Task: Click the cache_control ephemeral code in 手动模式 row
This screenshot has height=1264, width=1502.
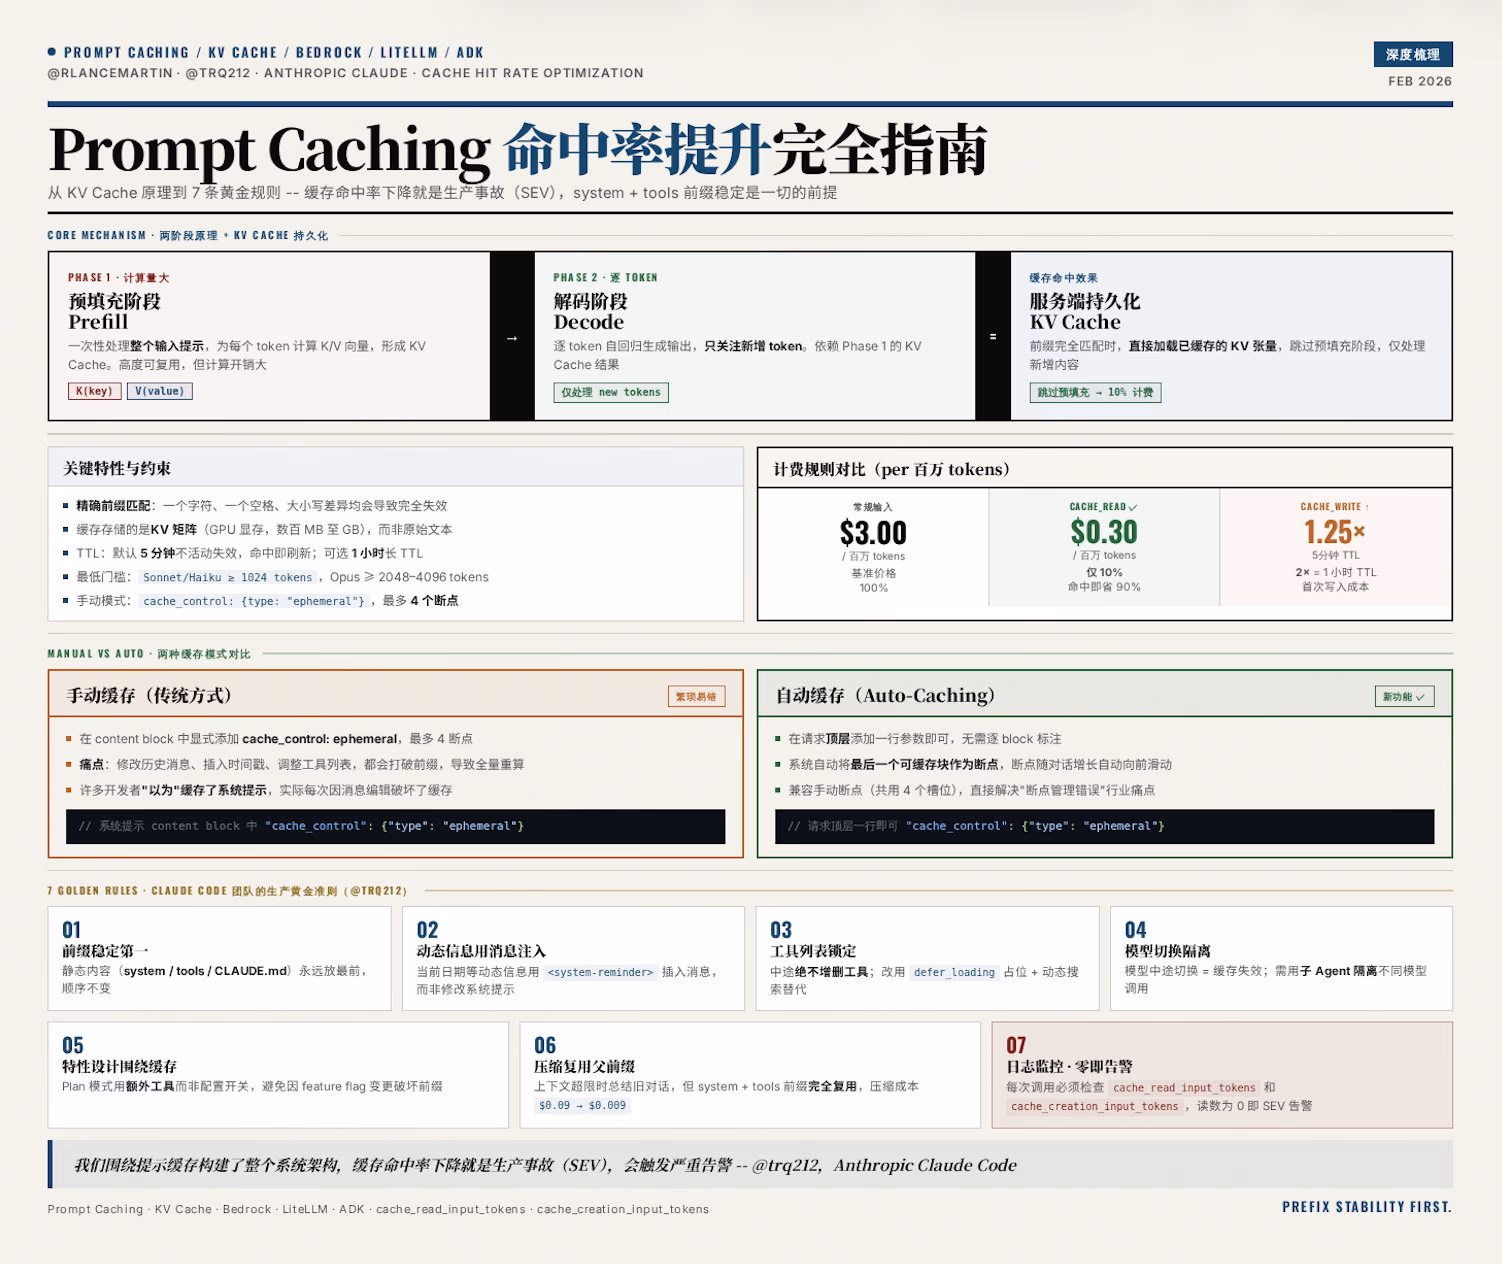Action: coord(254,601)
